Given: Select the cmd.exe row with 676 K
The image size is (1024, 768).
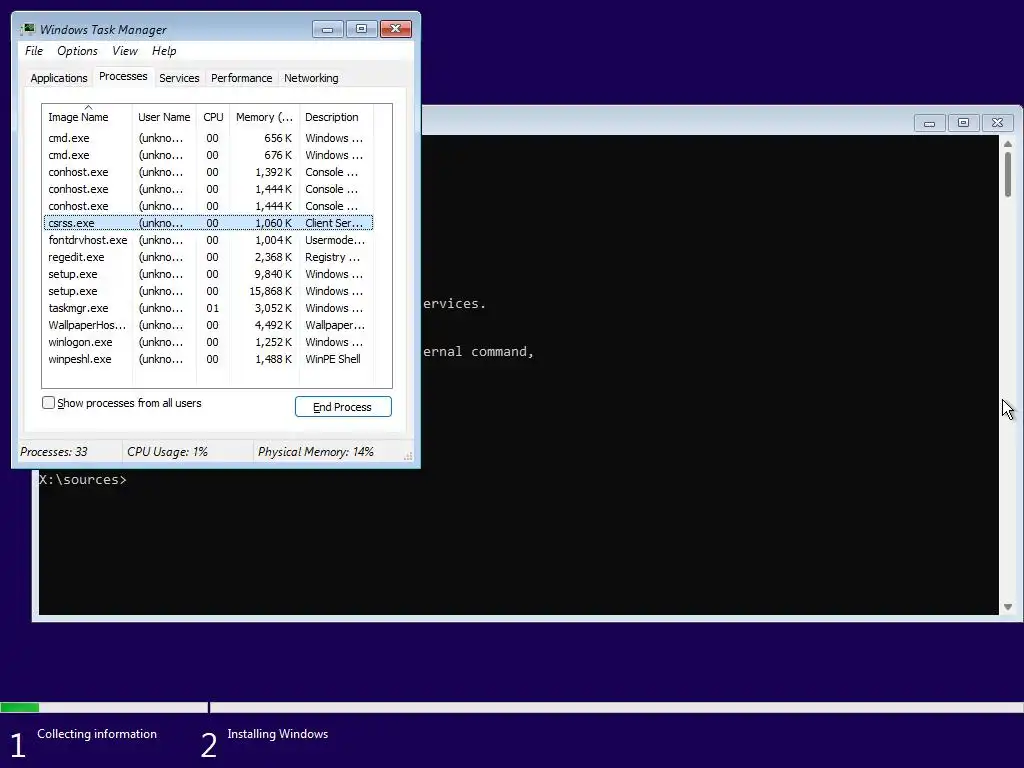Looking at the screenshot, I should coord(208,155).
